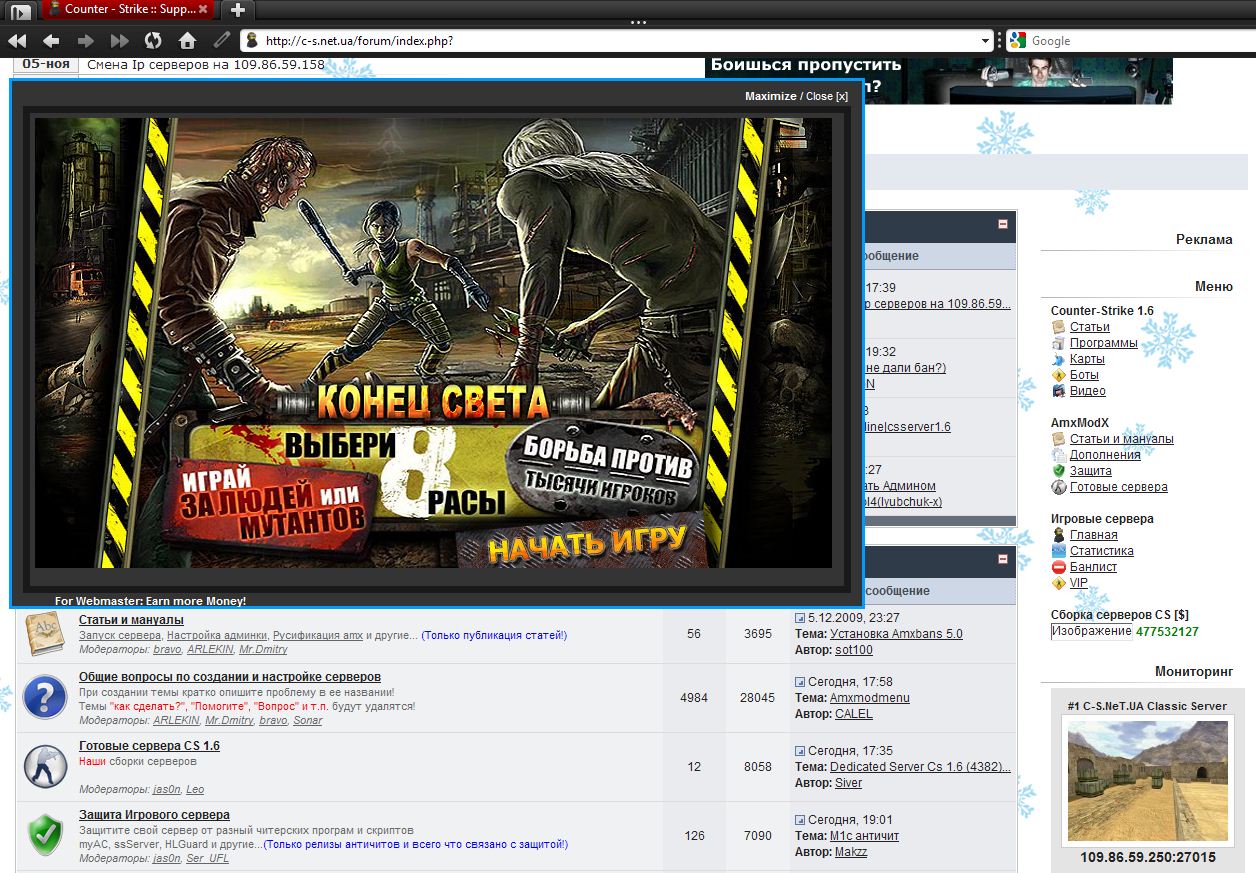Open the address bar history dropdown
This screenshot has width=1256, height=873.
[x=986, y=41]
